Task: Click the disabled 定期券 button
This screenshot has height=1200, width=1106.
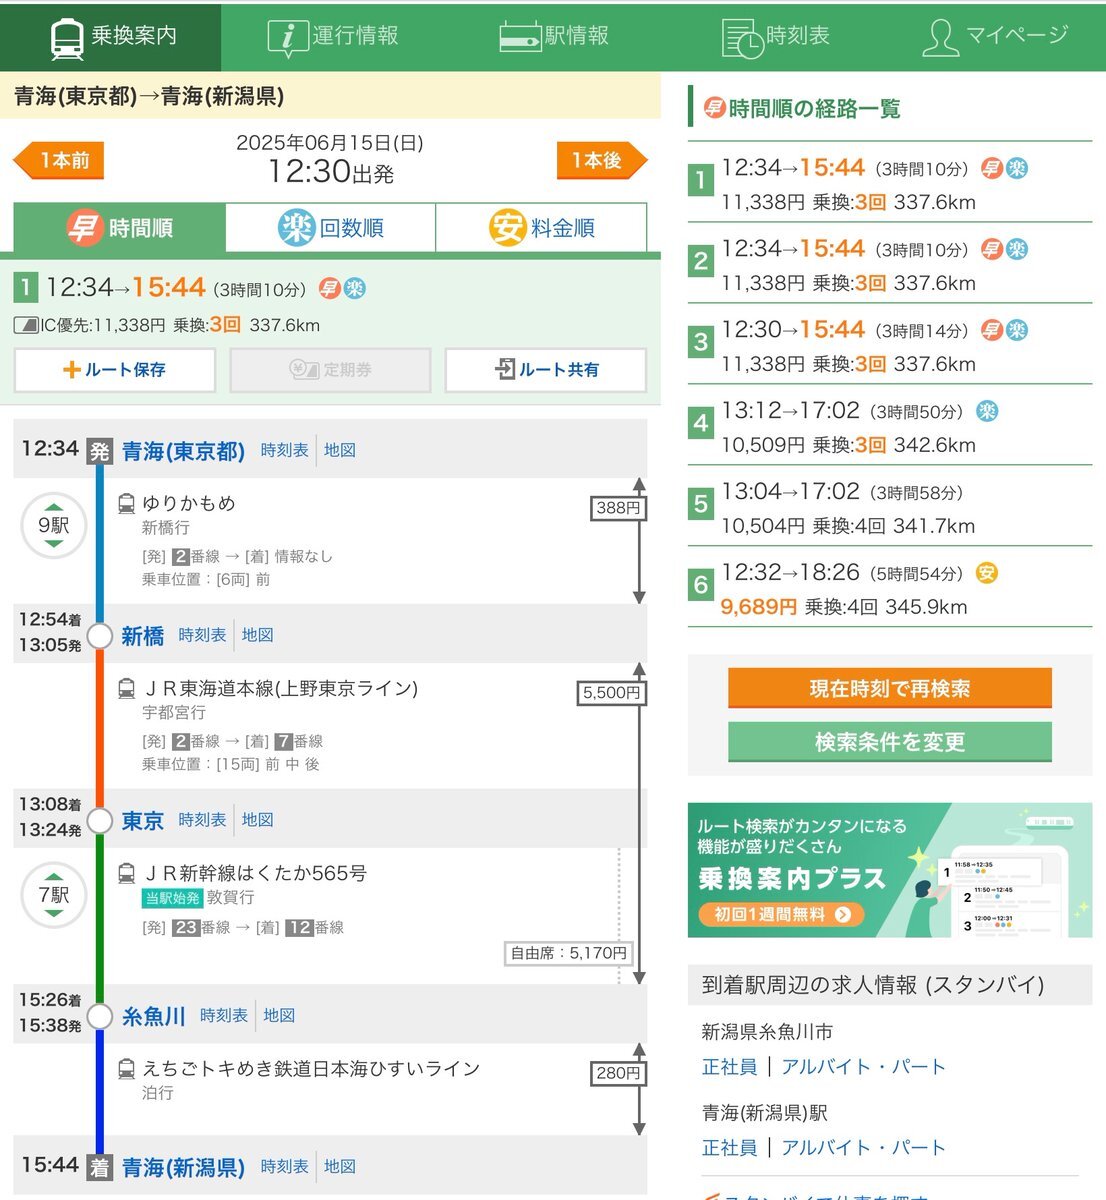Action: (330, 370)
